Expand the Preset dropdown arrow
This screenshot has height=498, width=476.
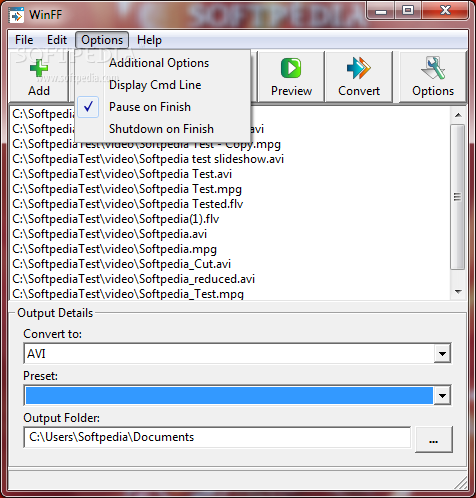pyautogui.click(x=442, y=396)
